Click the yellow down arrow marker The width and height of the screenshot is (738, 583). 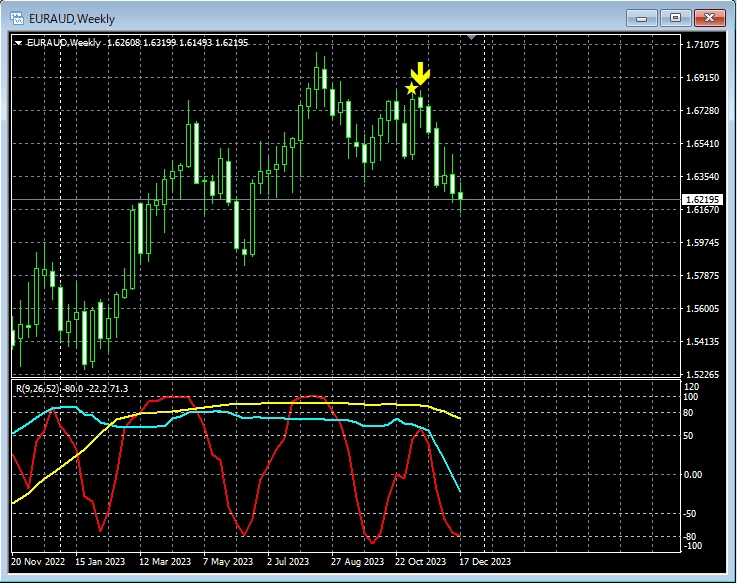pyautogui.click(x=421, y=73)
